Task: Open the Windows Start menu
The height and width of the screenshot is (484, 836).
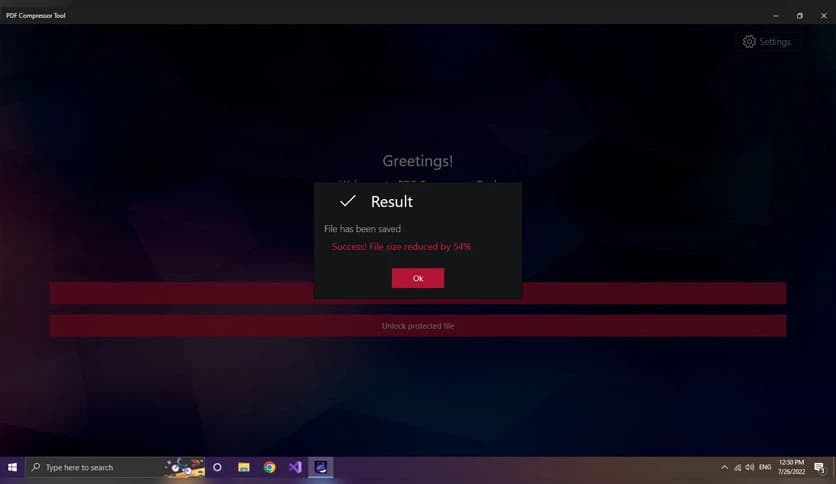Action: pos(12,467)
